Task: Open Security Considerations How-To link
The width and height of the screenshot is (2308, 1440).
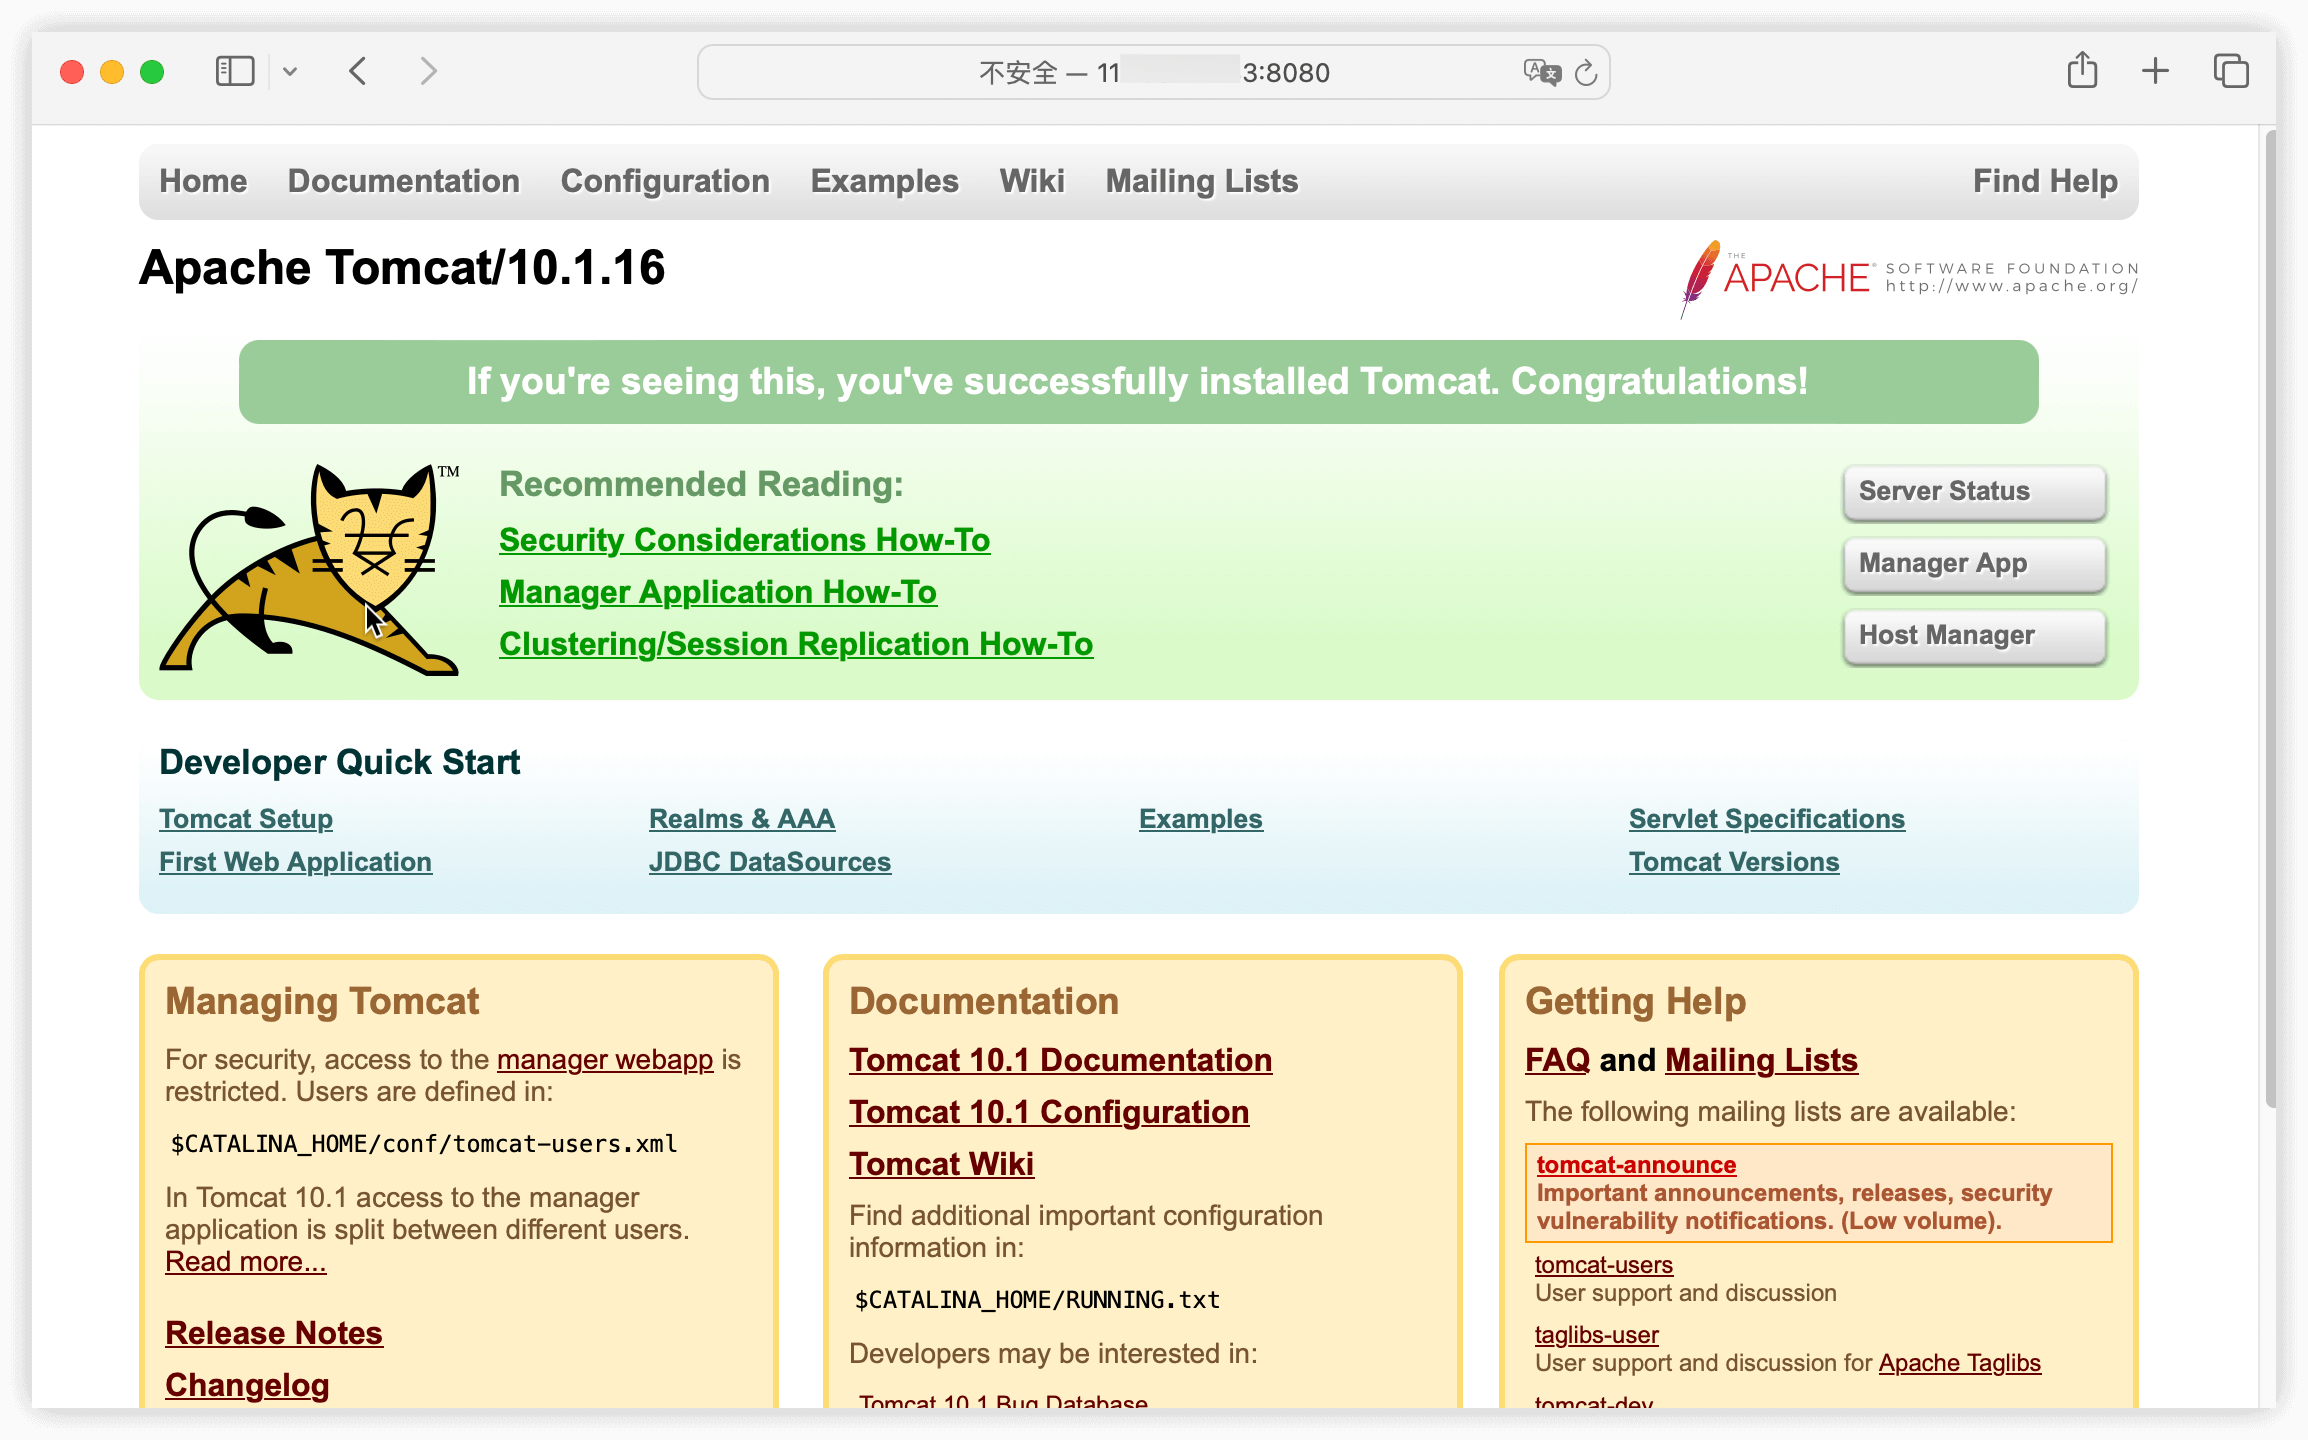Action: (745, 540)
